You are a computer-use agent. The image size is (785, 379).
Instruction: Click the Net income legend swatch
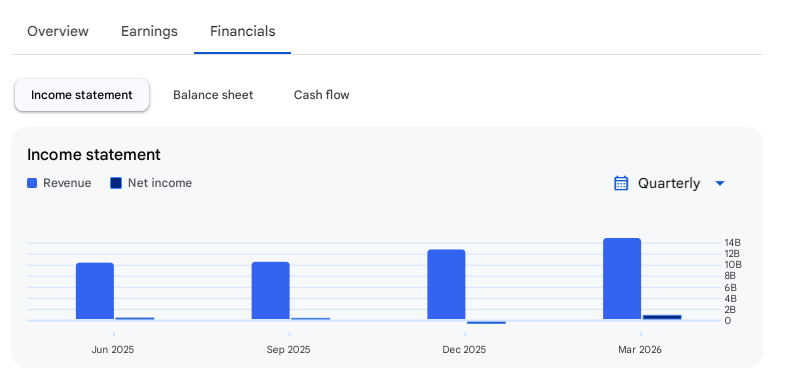(x=116, y=183)
